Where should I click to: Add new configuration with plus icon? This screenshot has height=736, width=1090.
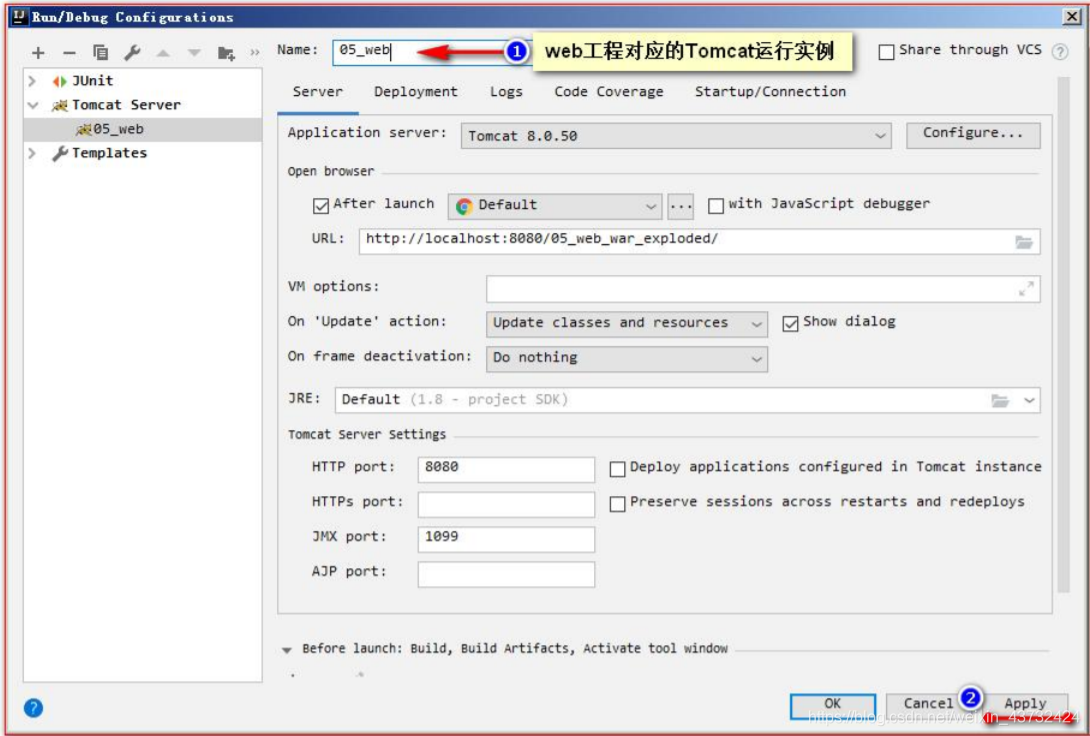pos(38,53)
